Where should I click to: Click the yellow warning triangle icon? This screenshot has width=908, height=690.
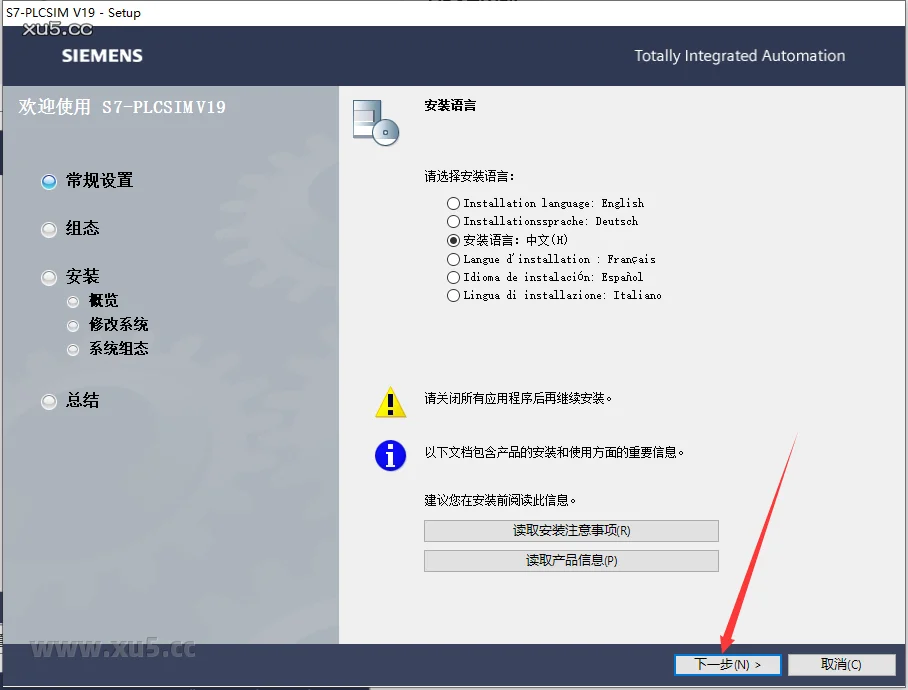click(390, 403)
